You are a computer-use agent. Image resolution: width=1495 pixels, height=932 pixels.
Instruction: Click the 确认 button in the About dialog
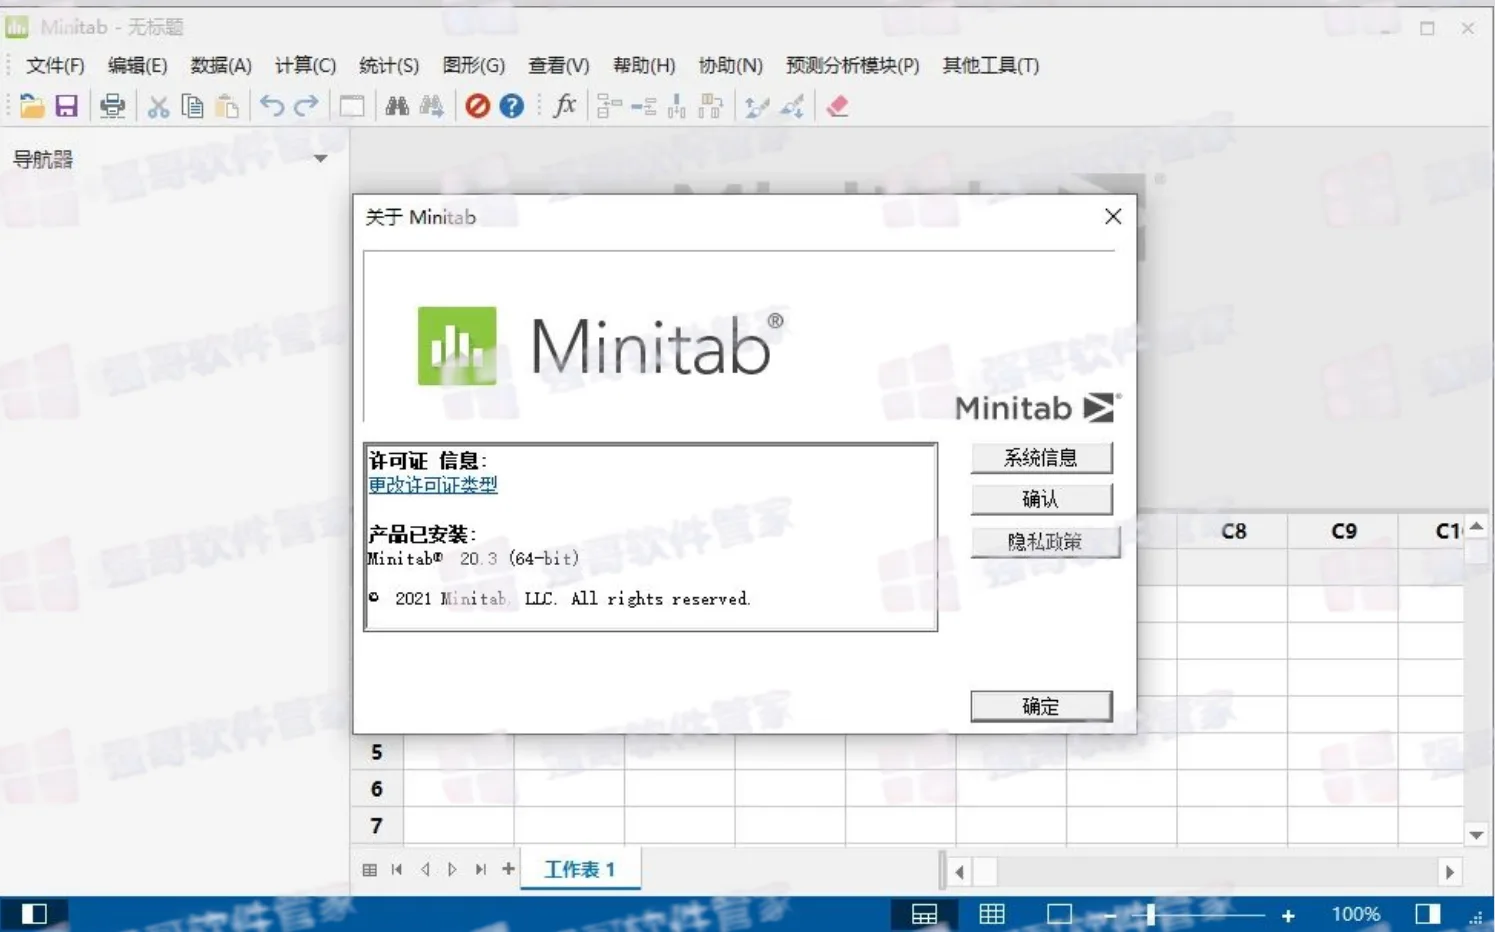[1041, 499]
